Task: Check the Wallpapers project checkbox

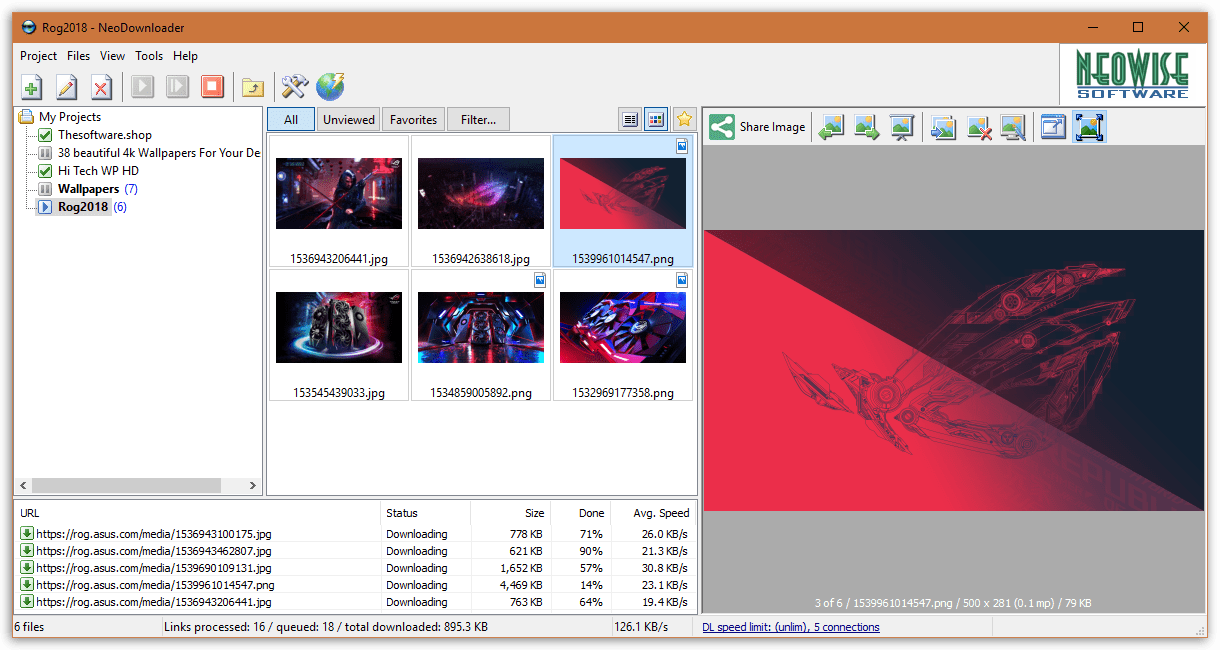Action: [43, 188]
